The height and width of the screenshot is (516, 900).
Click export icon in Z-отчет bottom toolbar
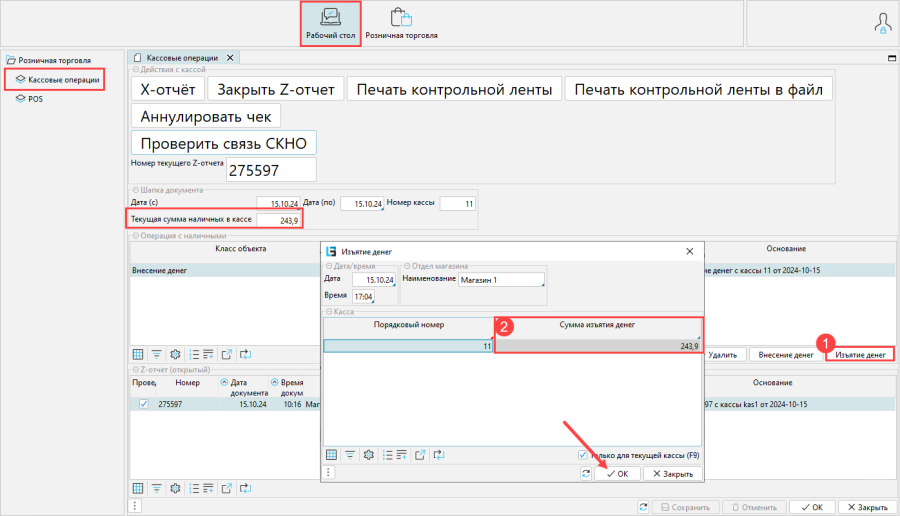coord(225,488)
